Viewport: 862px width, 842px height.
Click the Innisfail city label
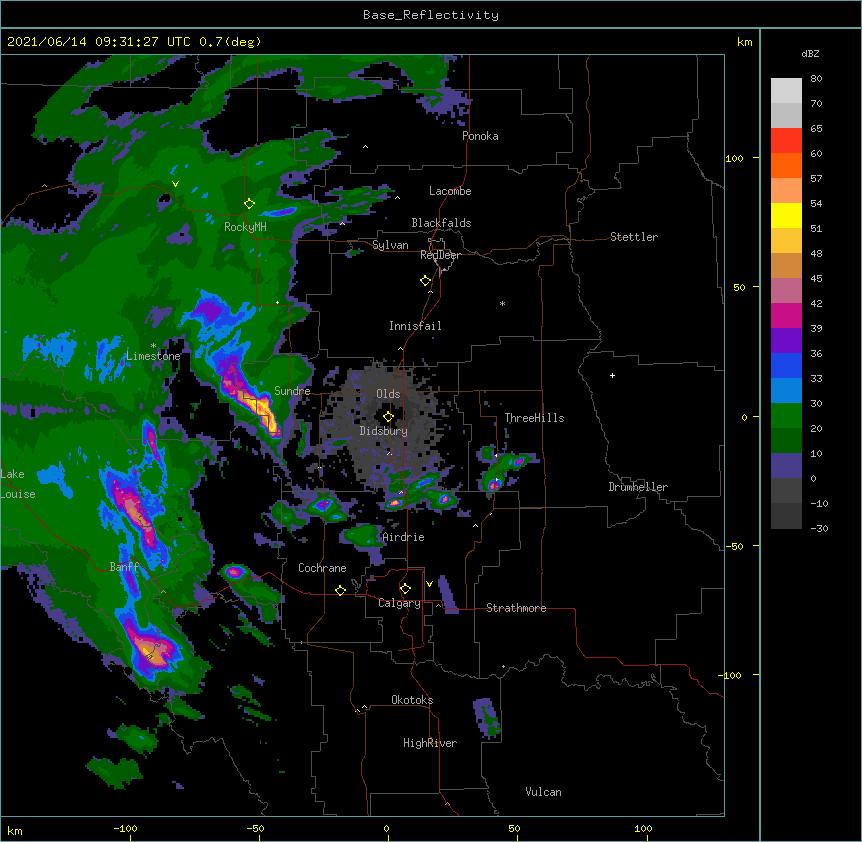tap(415, 326)
